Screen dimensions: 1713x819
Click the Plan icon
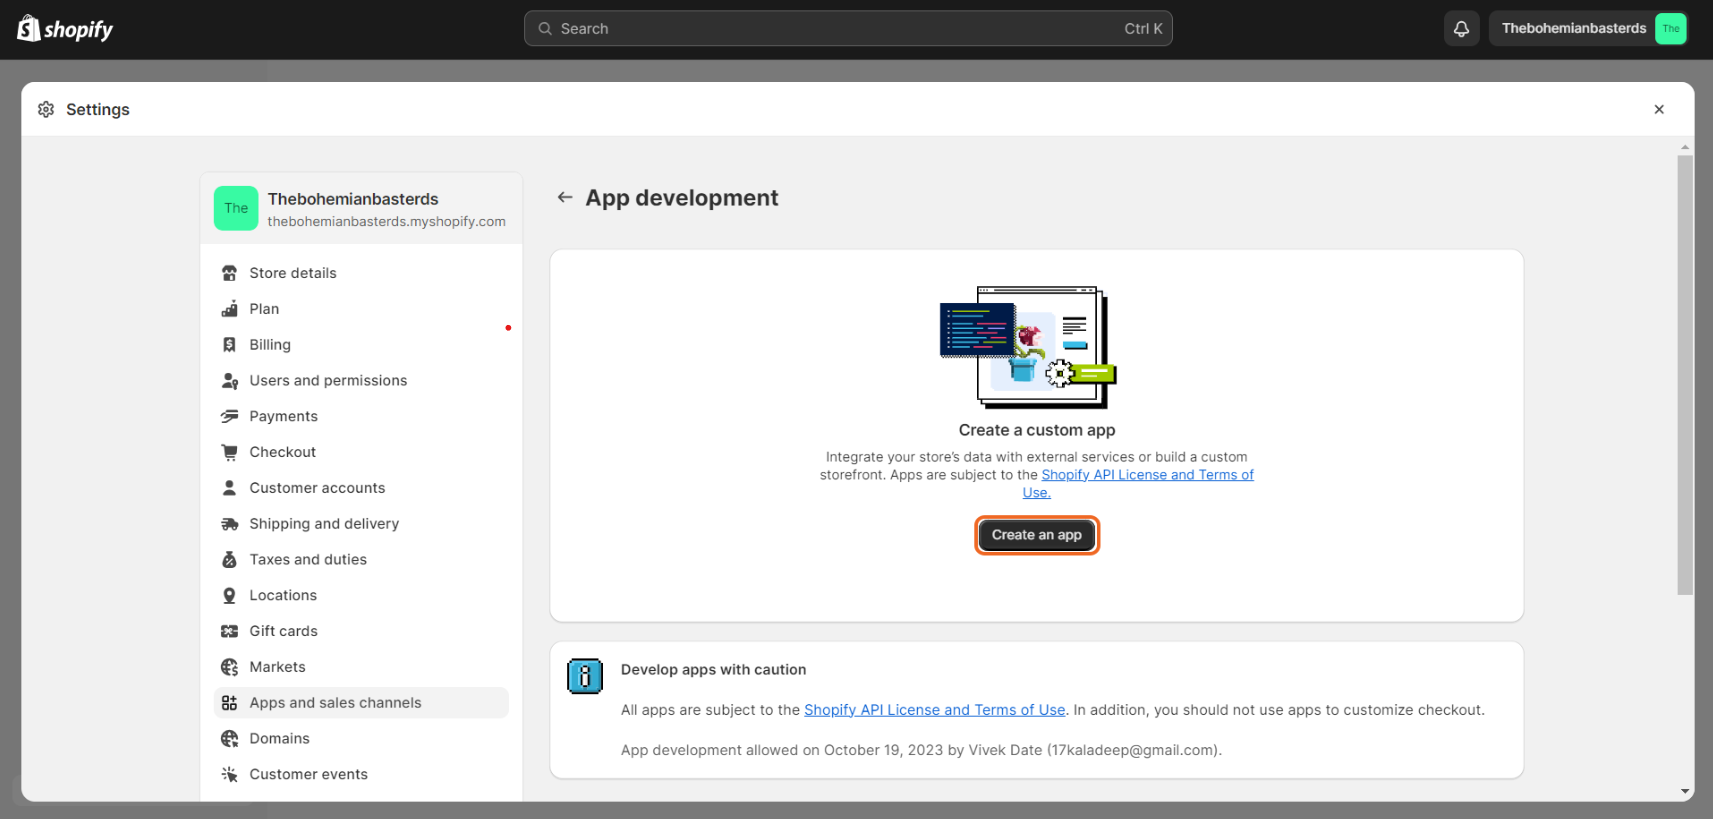[230, 309]
